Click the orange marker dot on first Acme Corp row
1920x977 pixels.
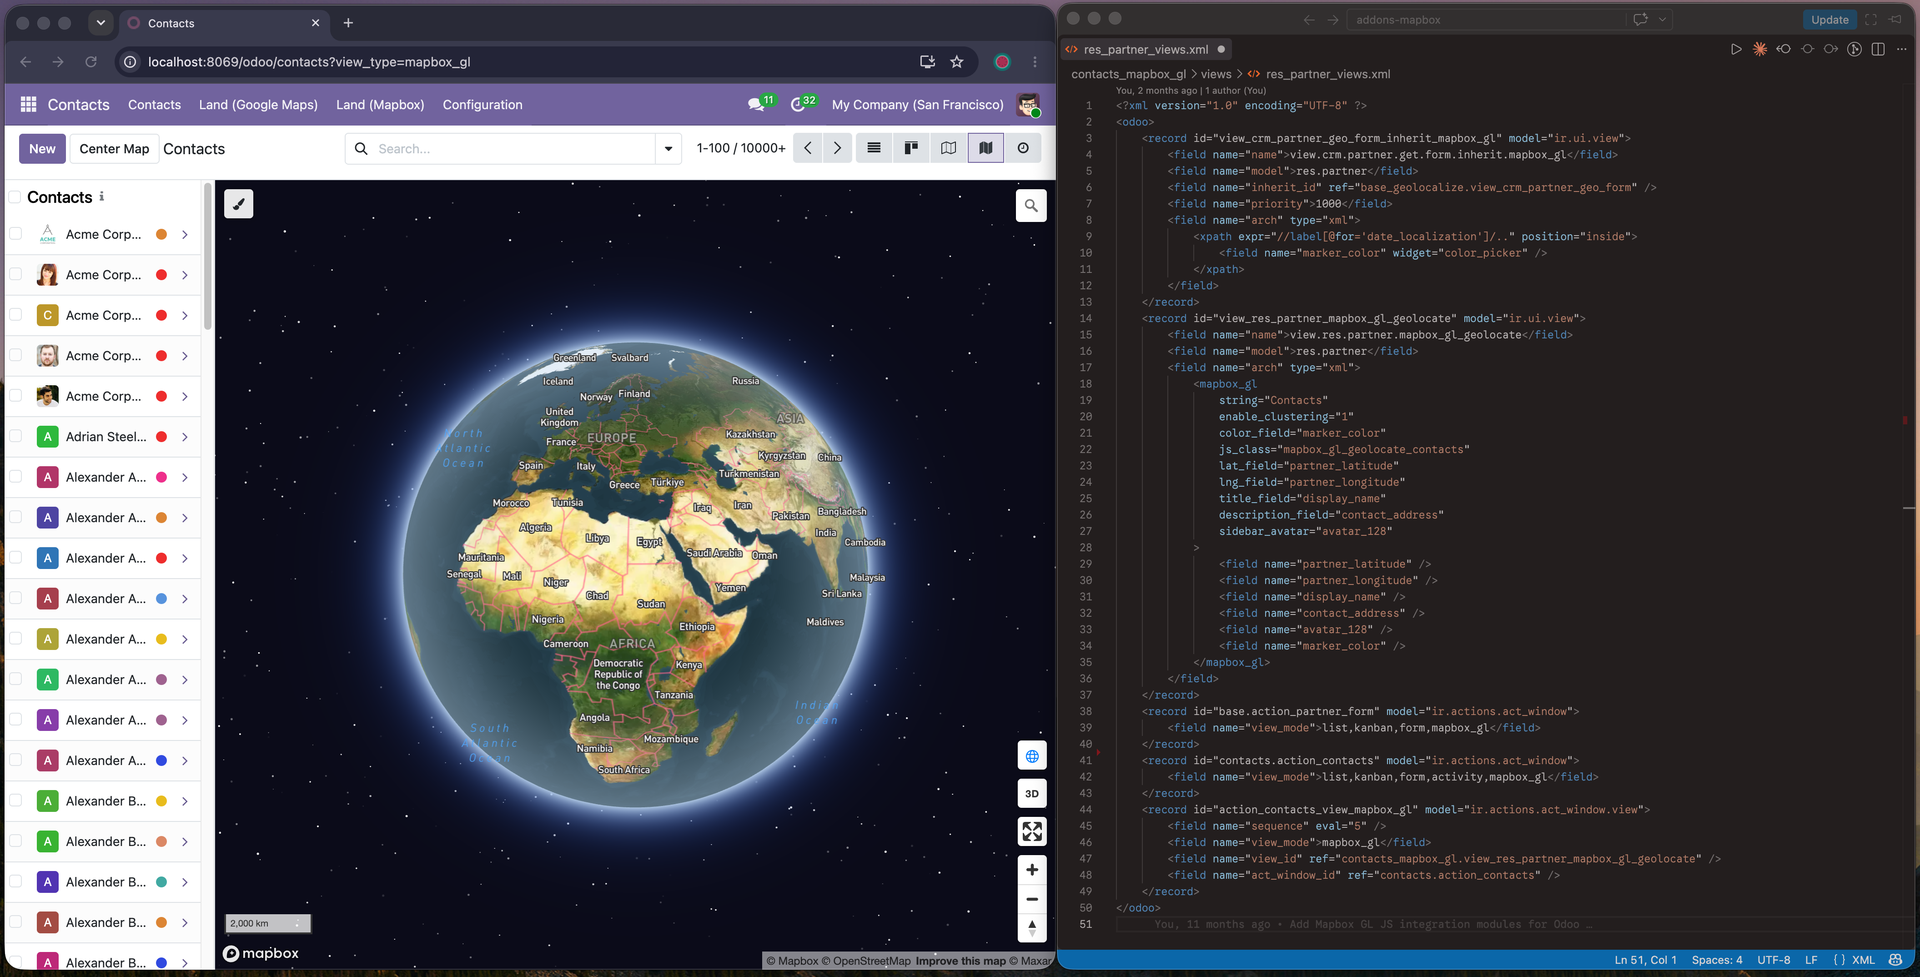click(161, 234)
